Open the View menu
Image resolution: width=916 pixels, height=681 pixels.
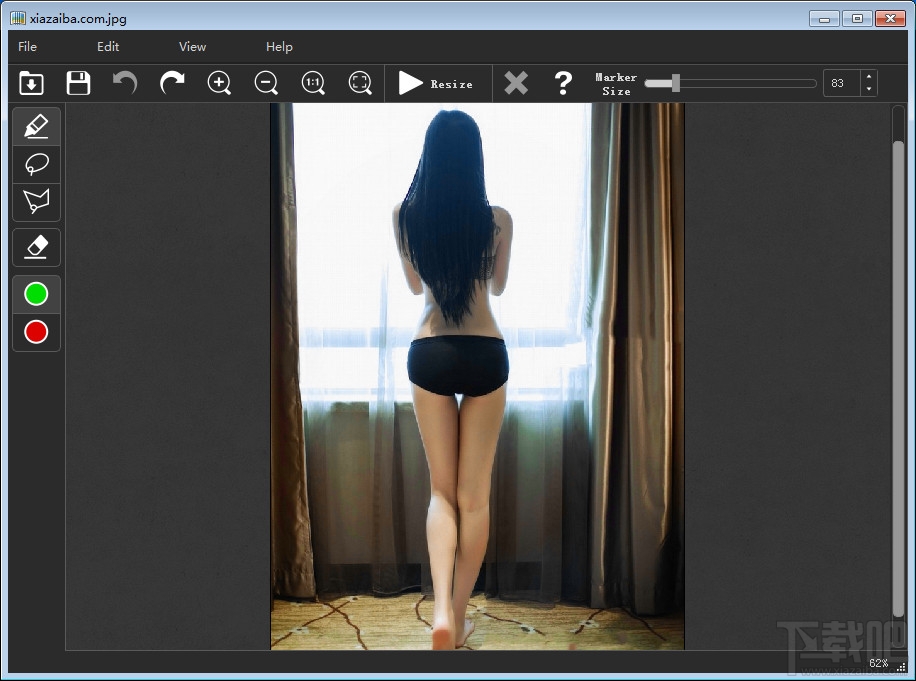pos(192,47)
